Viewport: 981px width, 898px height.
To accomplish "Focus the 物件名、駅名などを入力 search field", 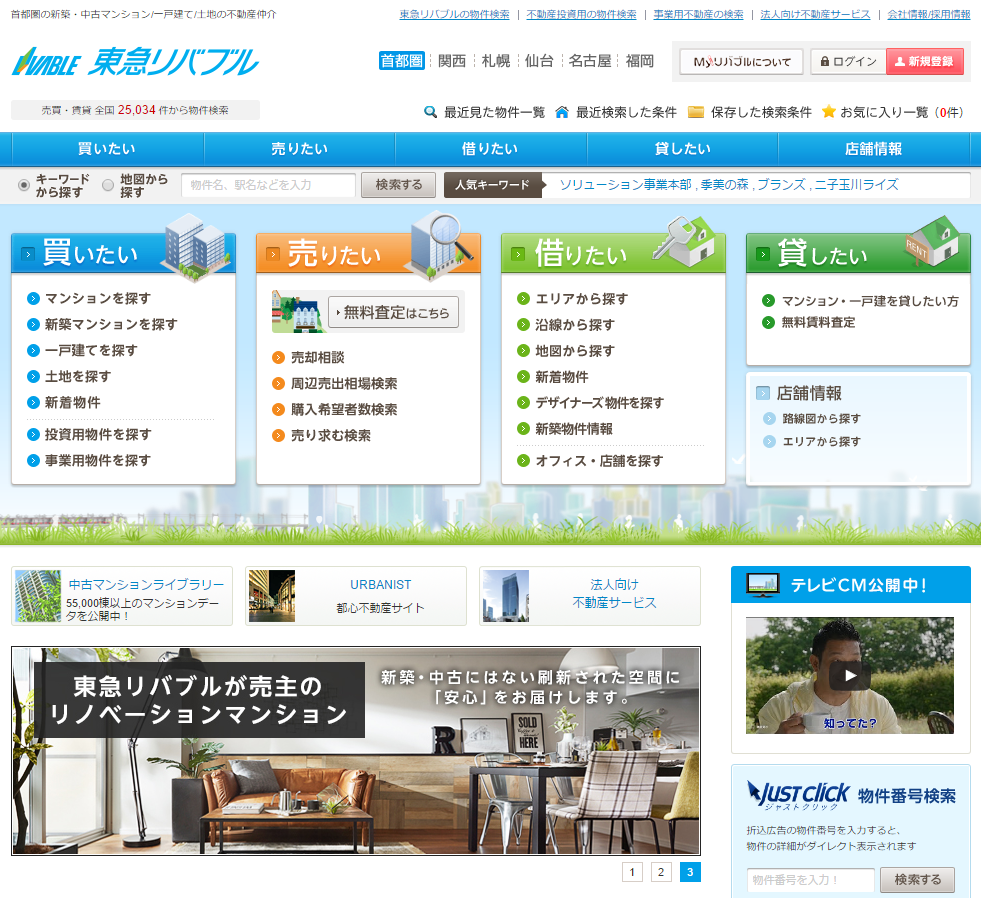I will point(268,185).
